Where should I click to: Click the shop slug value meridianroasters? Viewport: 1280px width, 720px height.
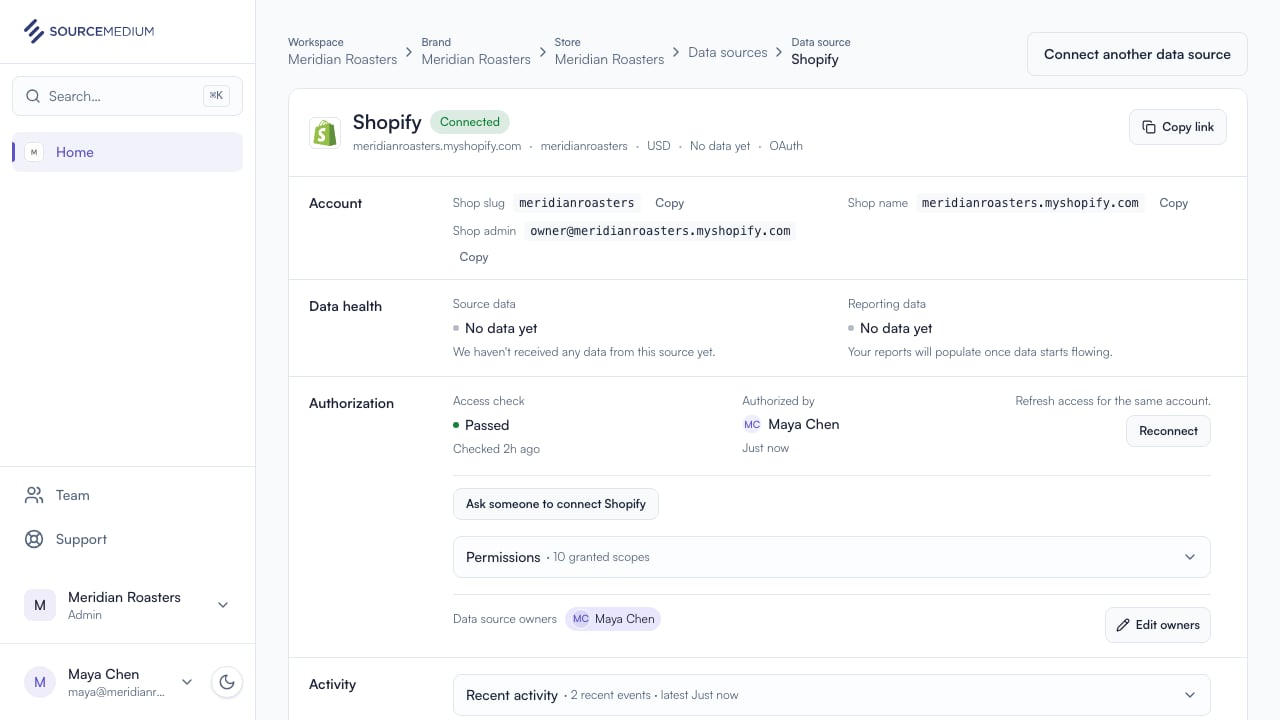click(x=577, y=203)
